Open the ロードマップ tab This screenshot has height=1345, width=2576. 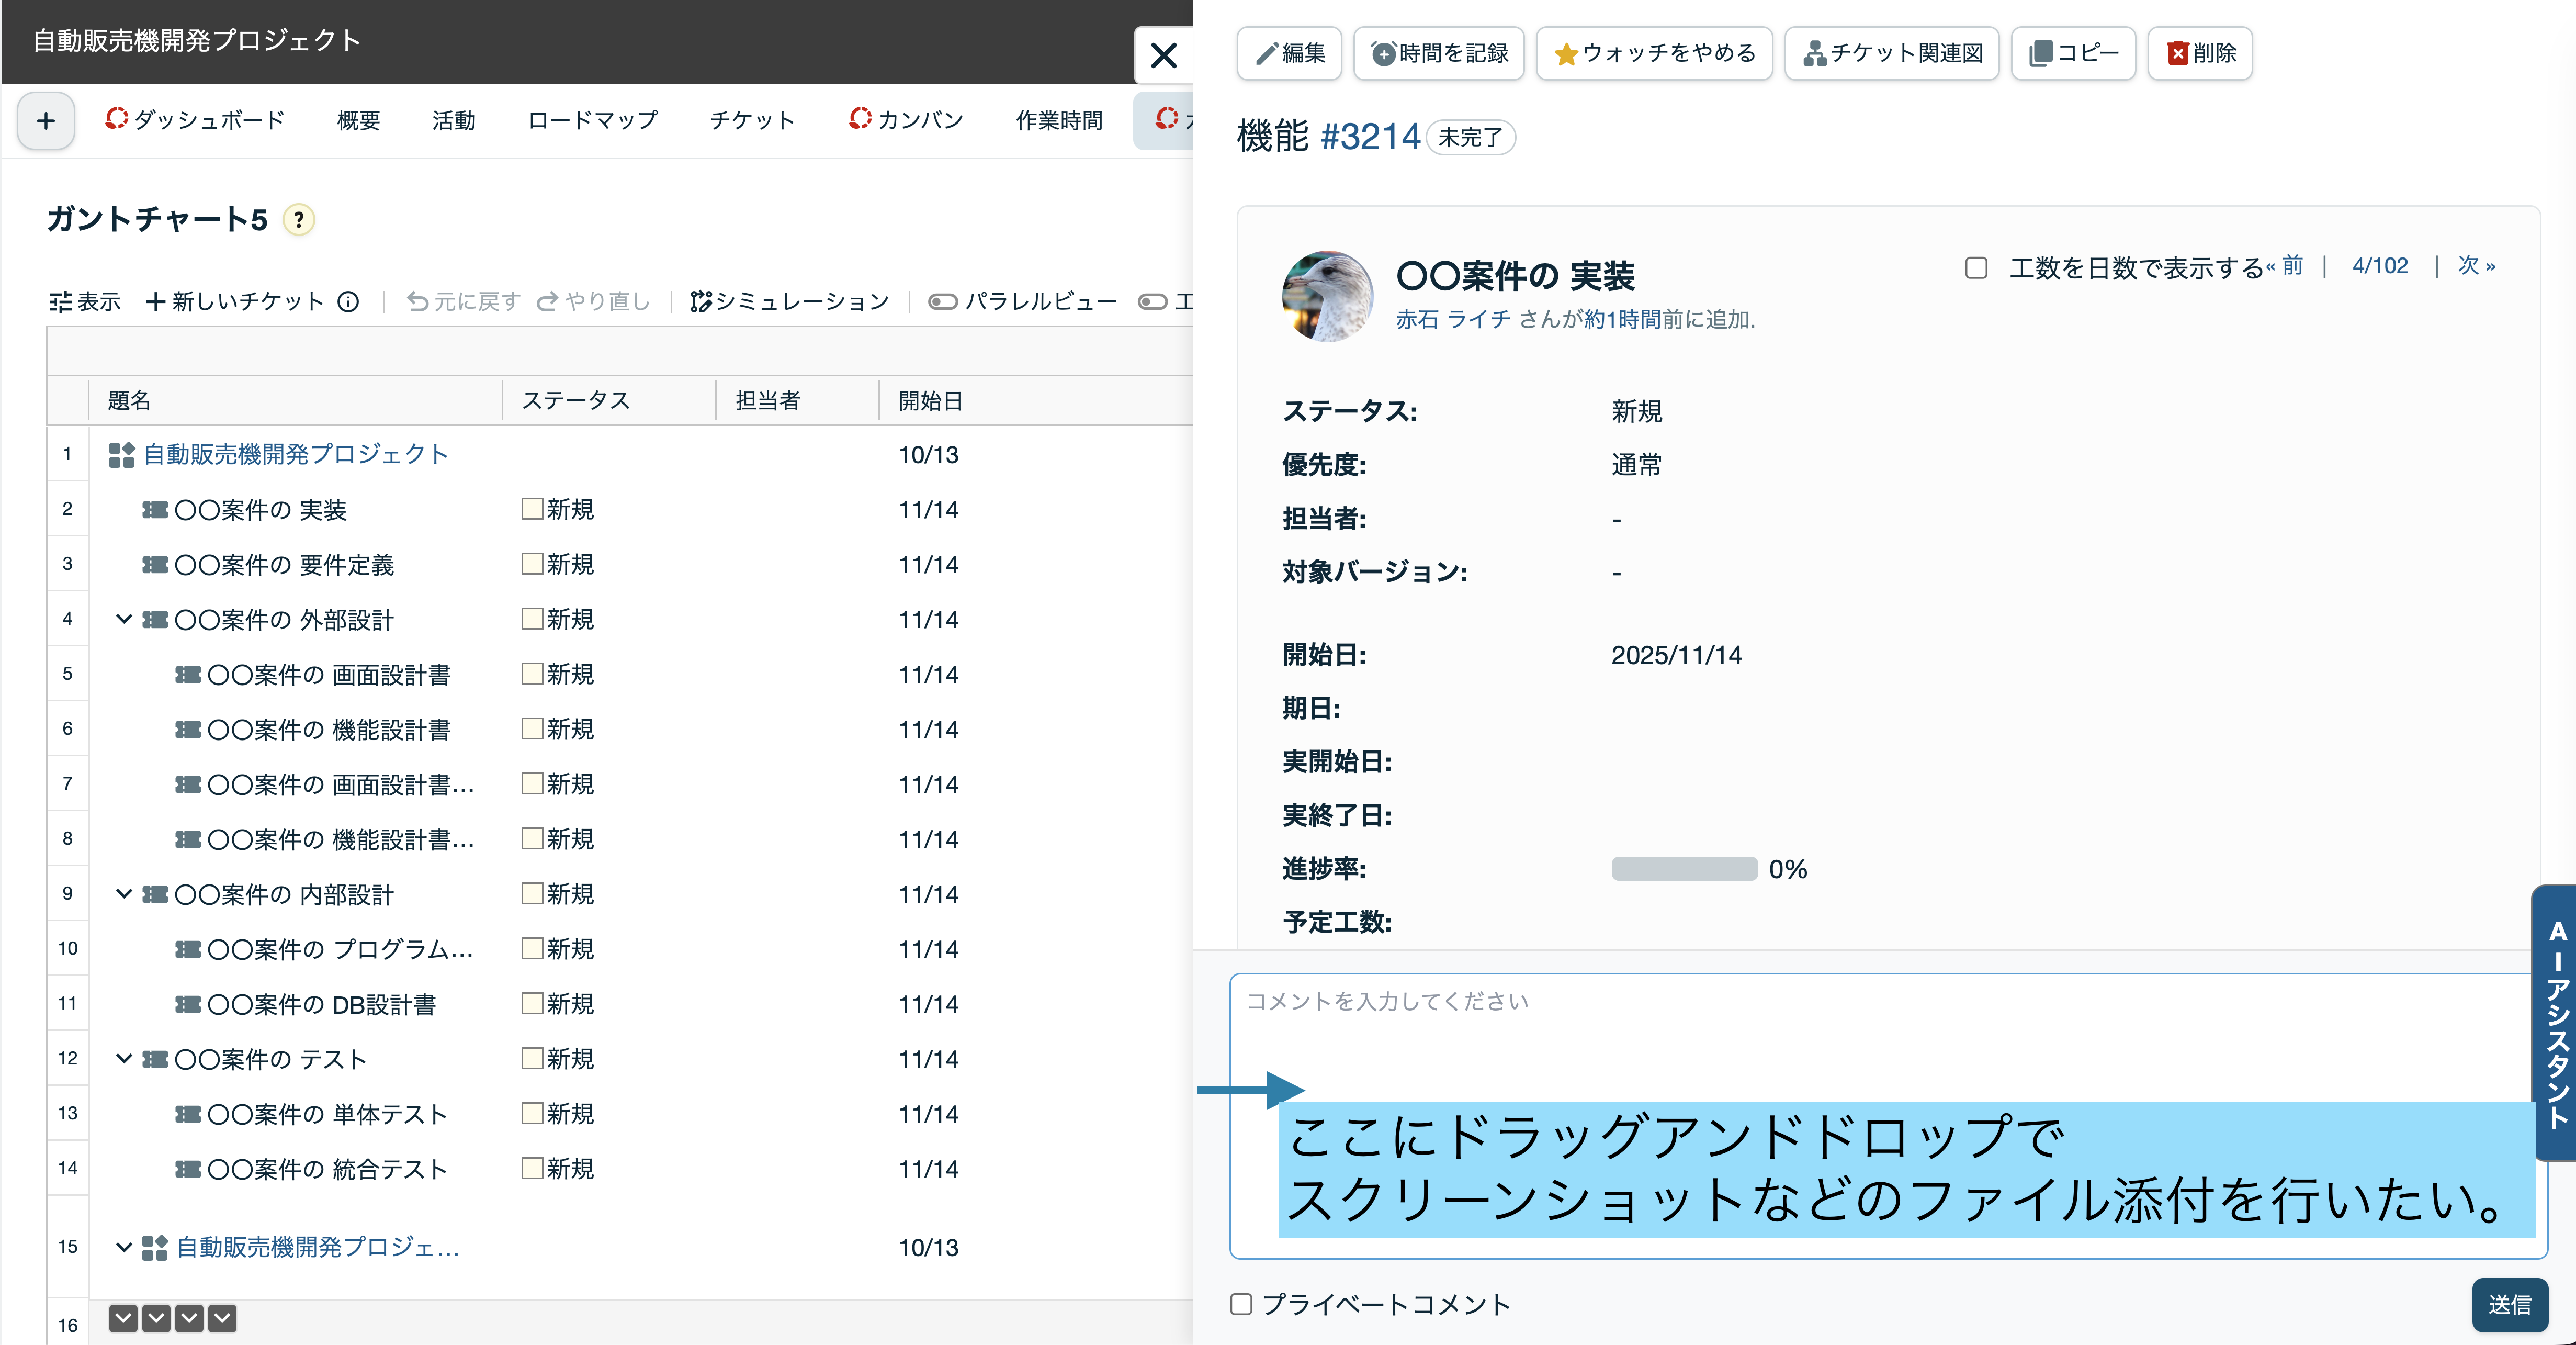tap(593, 120)
